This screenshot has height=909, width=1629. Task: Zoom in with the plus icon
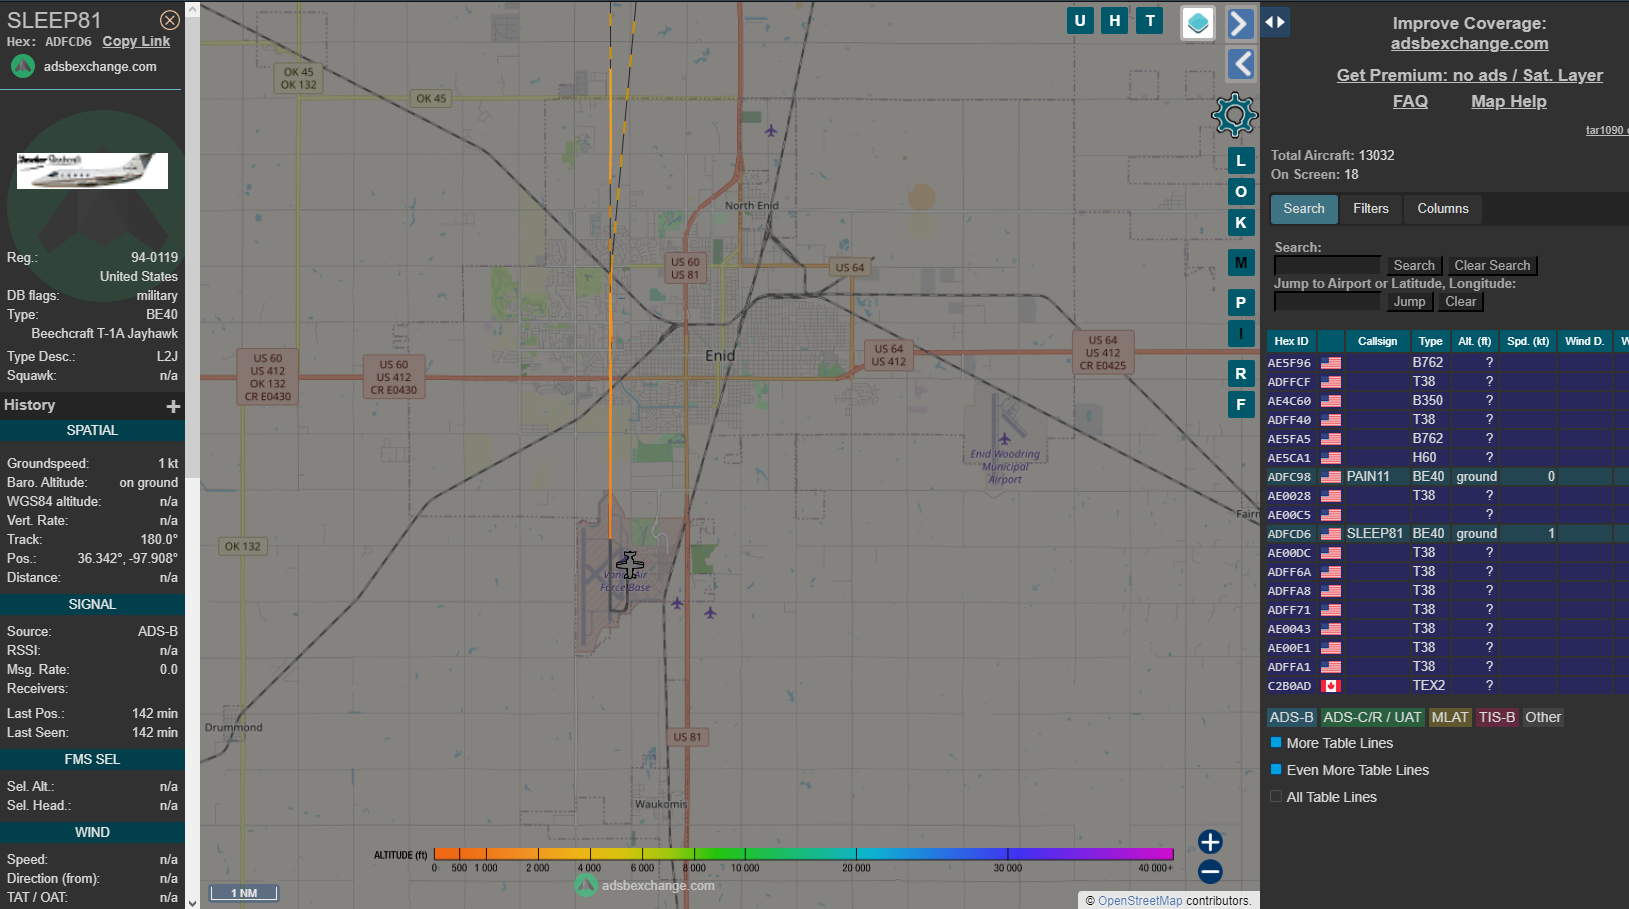pyautogui.click(x=1210, y=842)
